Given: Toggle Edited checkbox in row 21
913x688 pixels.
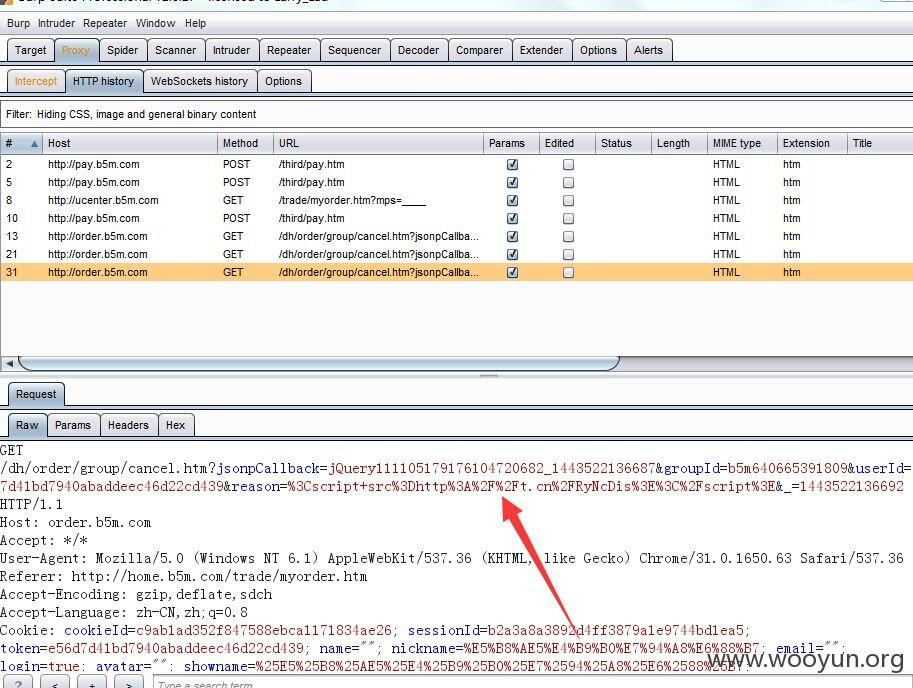Looking at the screenshot, I should (x=568, y=255).
